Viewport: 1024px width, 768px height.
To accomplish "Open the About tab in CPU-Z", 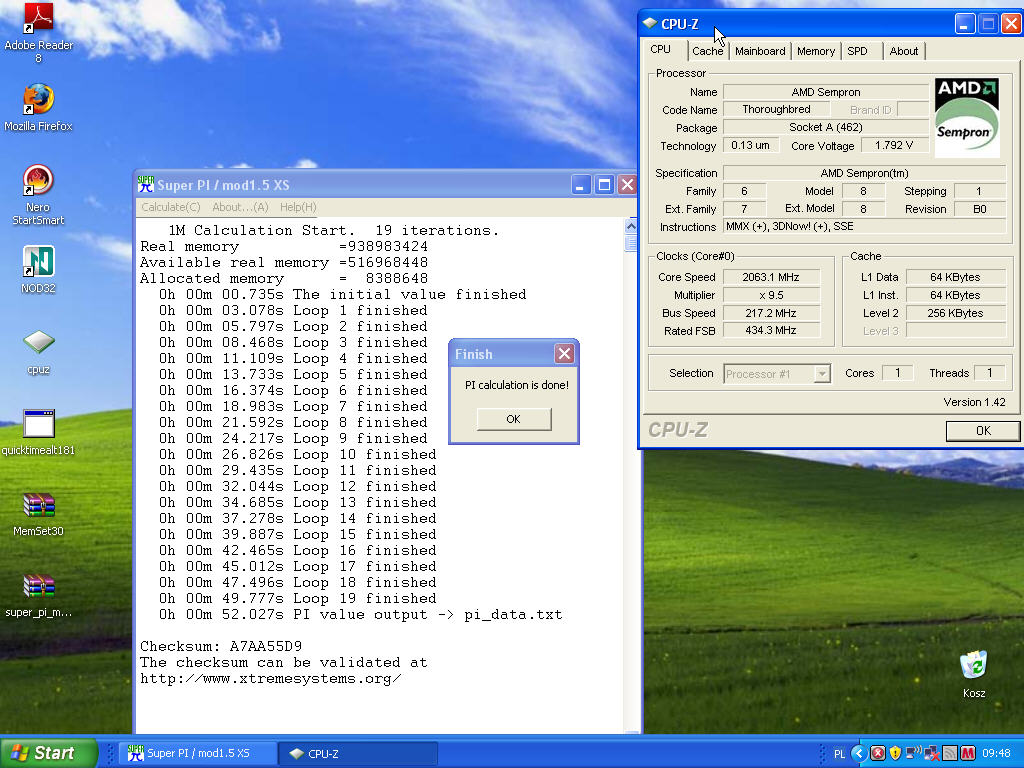I will click(904, 51).
